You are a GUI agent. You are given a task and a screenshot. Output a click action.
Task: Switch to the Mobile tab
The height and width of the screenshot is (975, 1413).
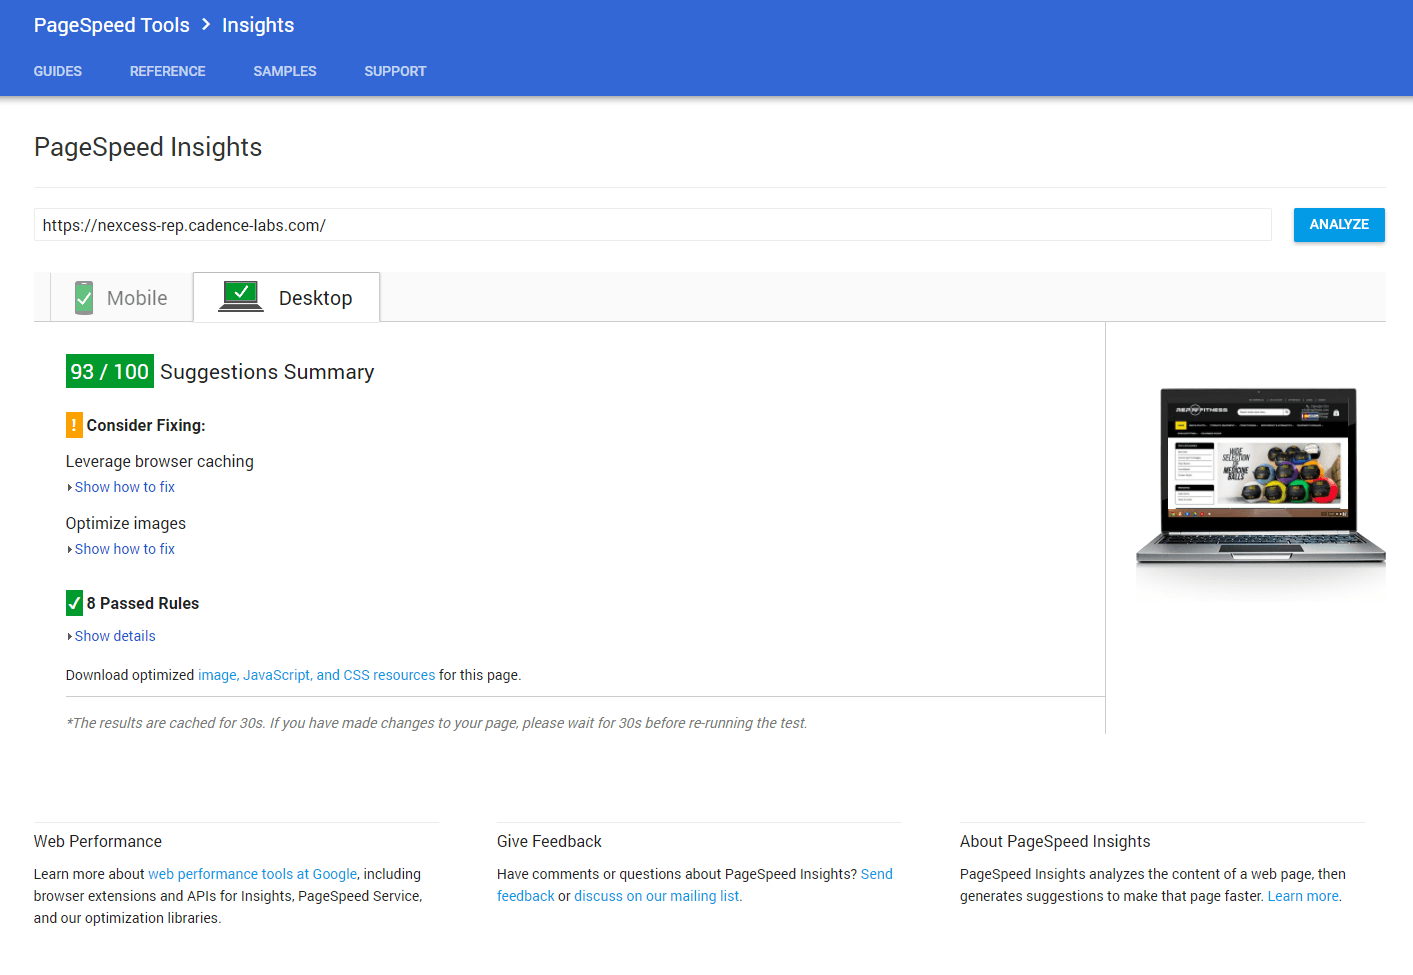[121, 298]
